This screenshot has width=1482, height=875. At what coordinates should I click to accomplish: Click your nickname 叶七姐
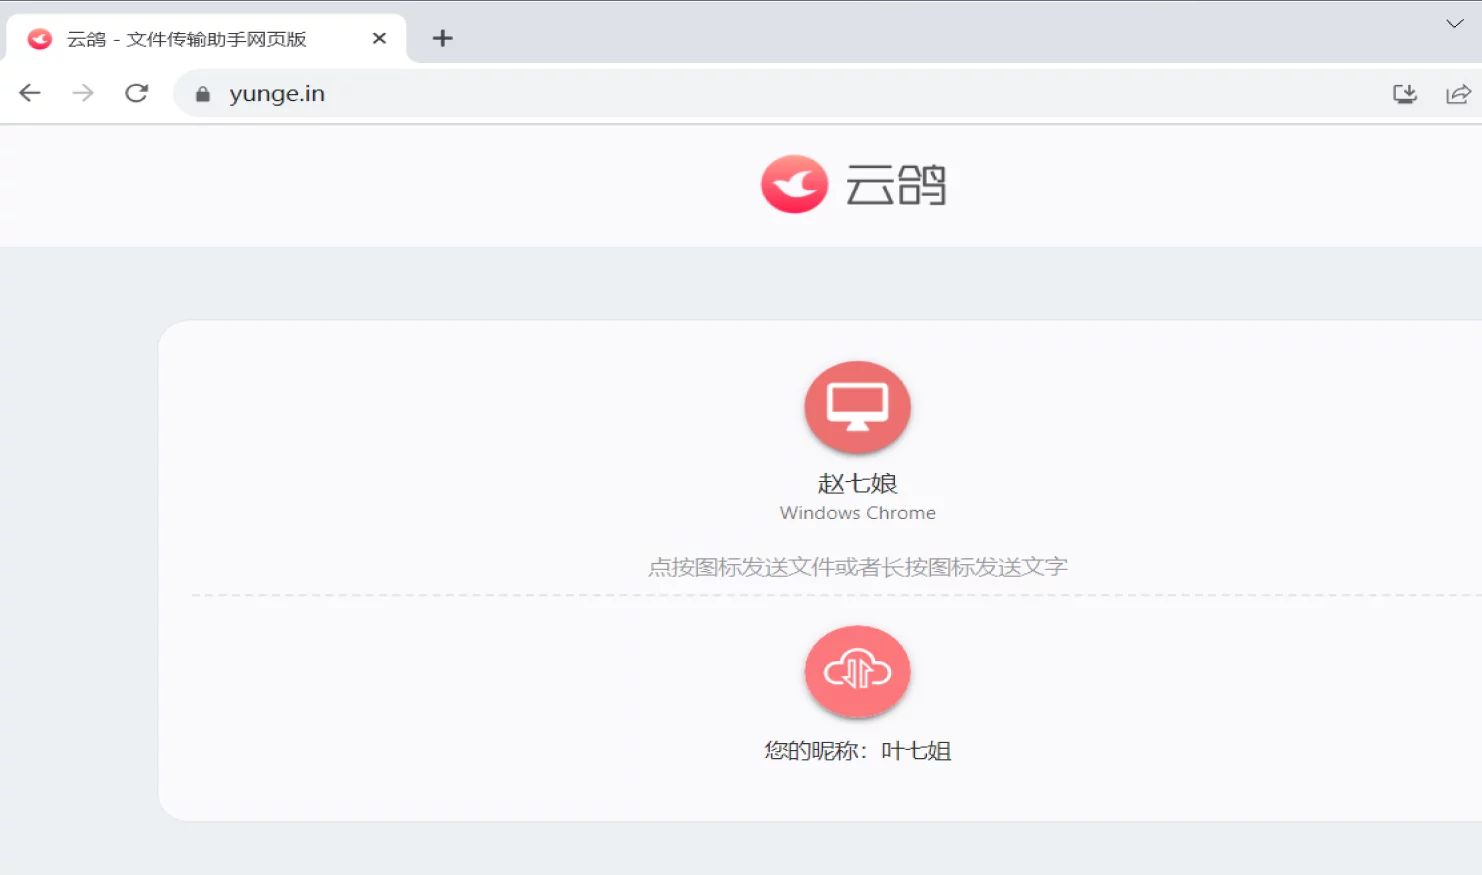pos(915,751)
